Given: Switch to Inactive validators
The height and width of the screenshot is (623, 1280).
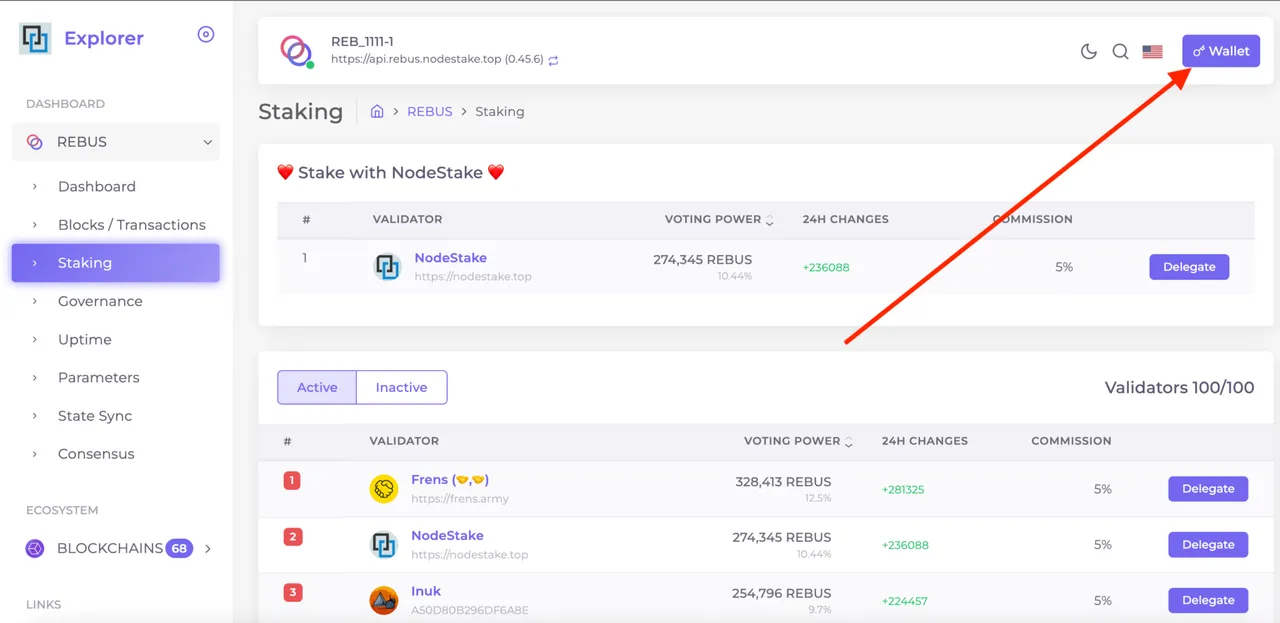Looking at the screenshot, I should coord(401,387).
